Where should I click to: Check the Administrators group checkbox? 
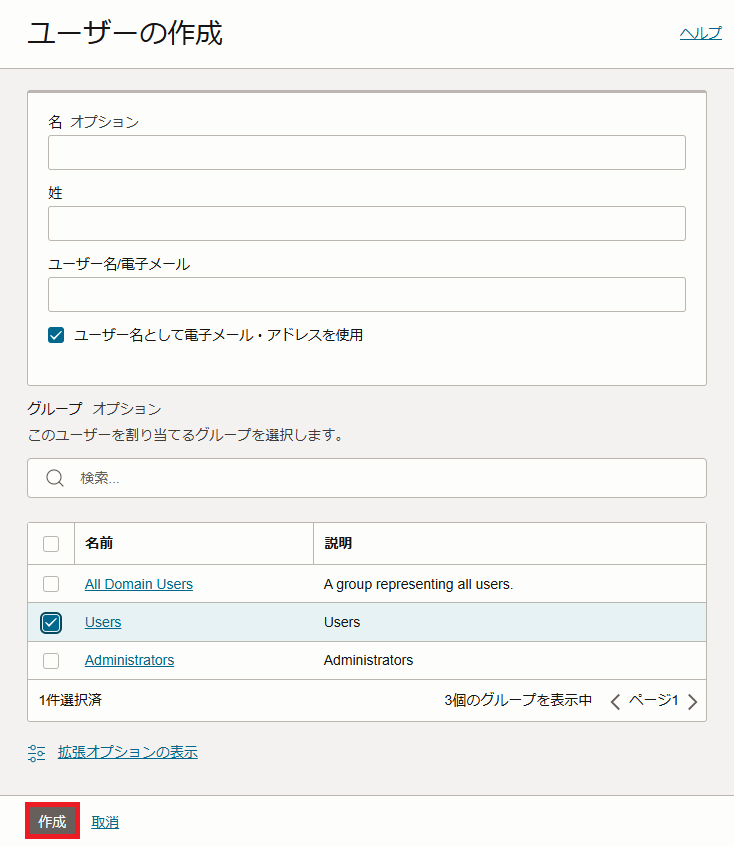(x=51, y=660)
